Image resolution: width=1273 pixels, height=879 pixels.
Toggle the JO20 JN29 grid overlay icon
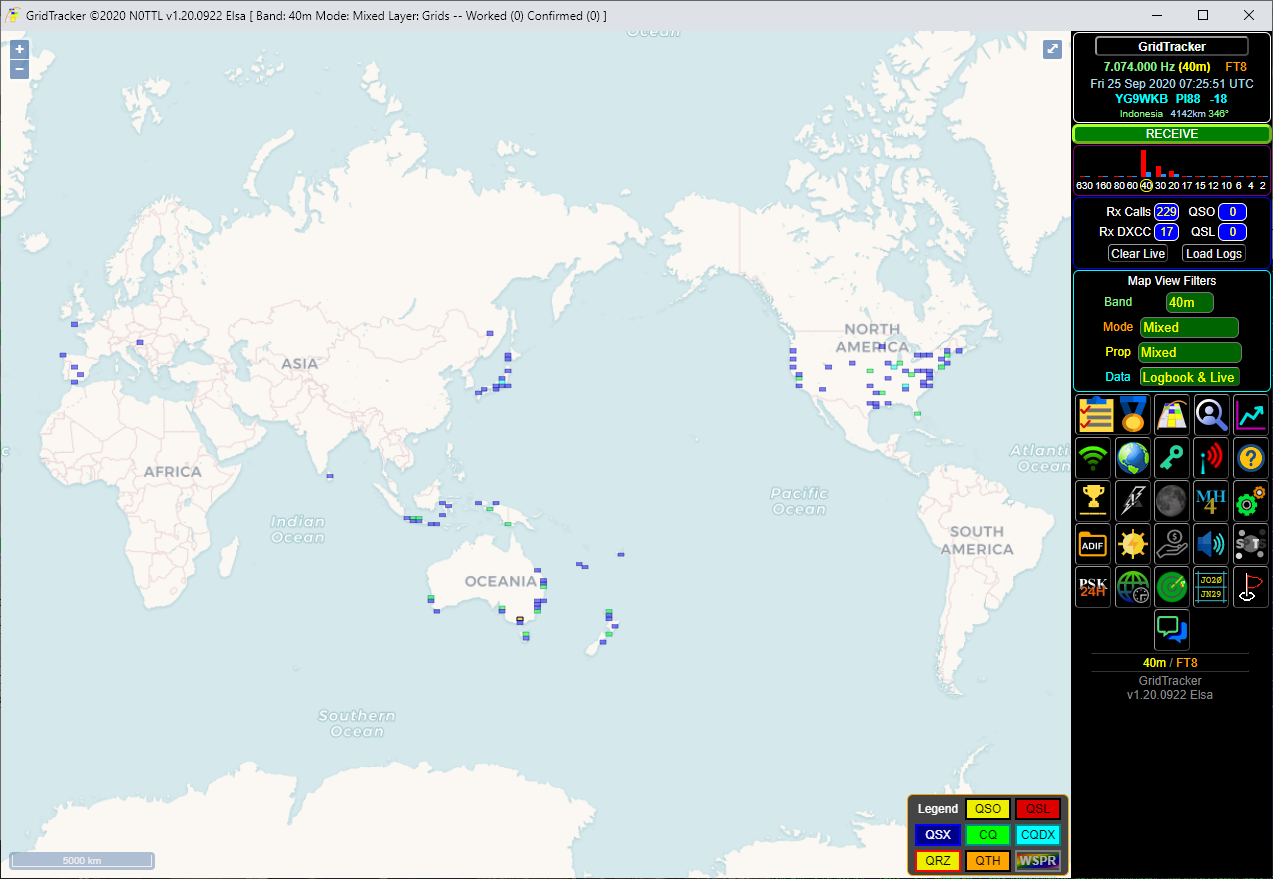coord(1211,587)
